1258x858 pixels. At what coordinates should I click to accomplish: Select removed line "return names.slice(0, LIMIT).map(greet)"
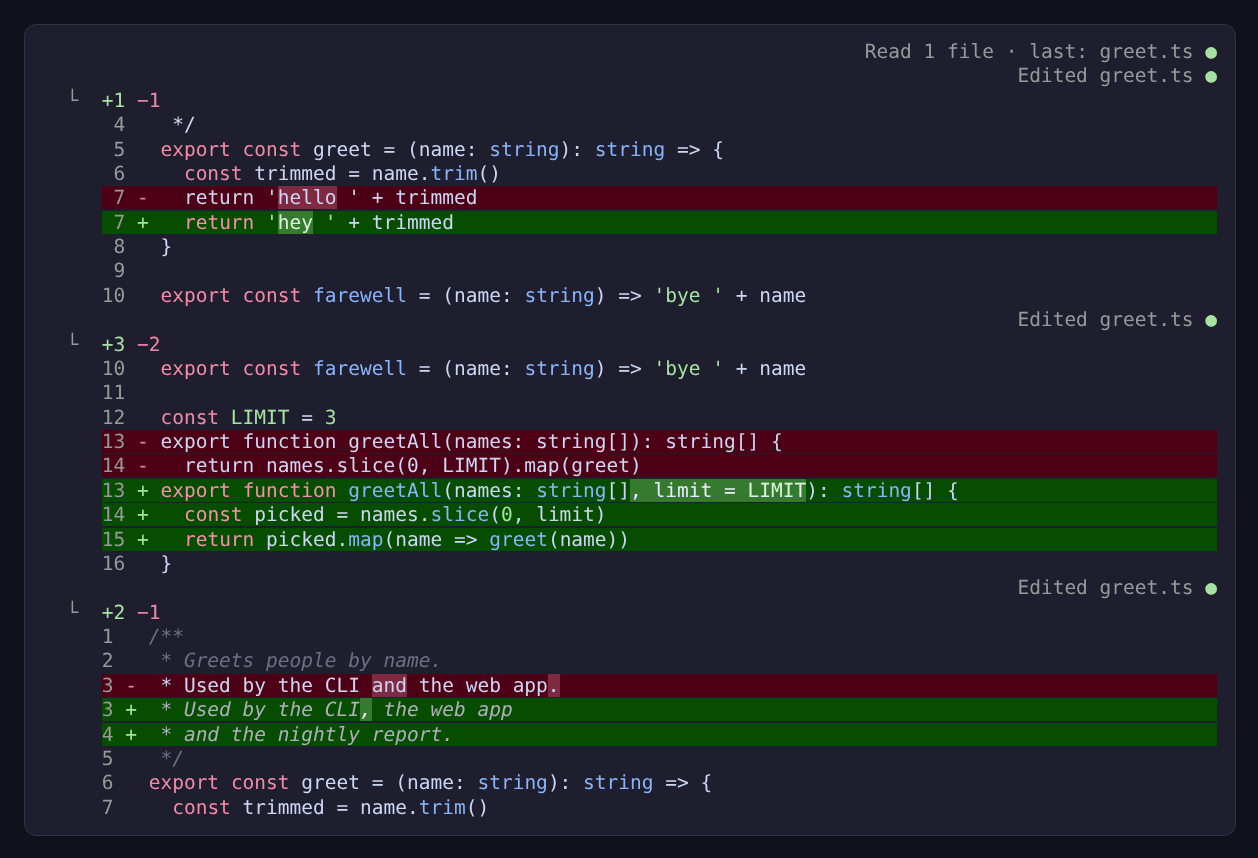[x=659, y=466]
